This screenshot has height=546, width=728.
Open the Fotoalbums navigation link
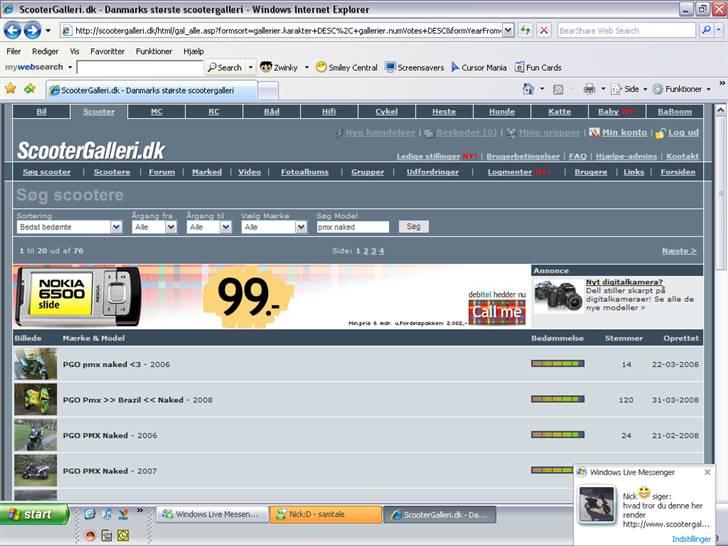click(304, 172)
